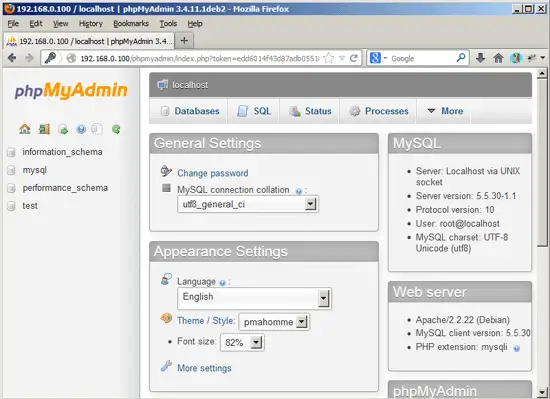The image size is (550, 399).
Task: Click database icon beside mysql
Action: click(x=11, y=170)
